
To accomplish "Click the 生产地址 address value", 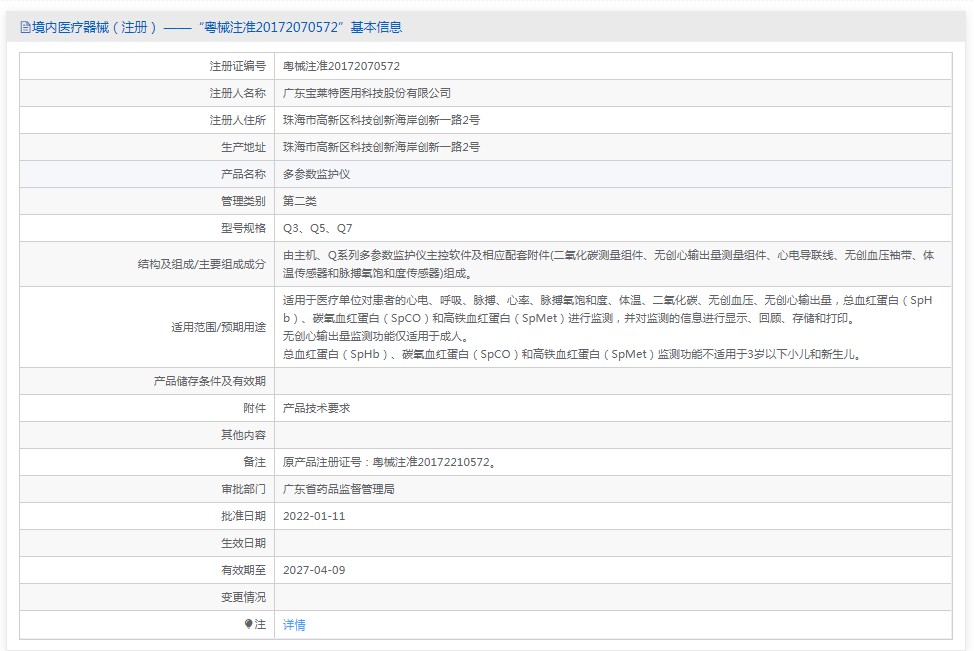I will (381, 147).
